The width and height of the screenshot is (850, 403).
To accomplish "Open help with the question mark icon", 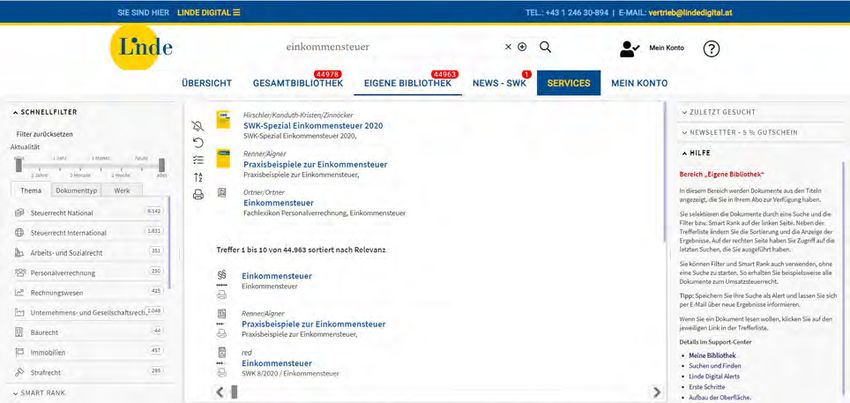I will (x=711, y=48).
